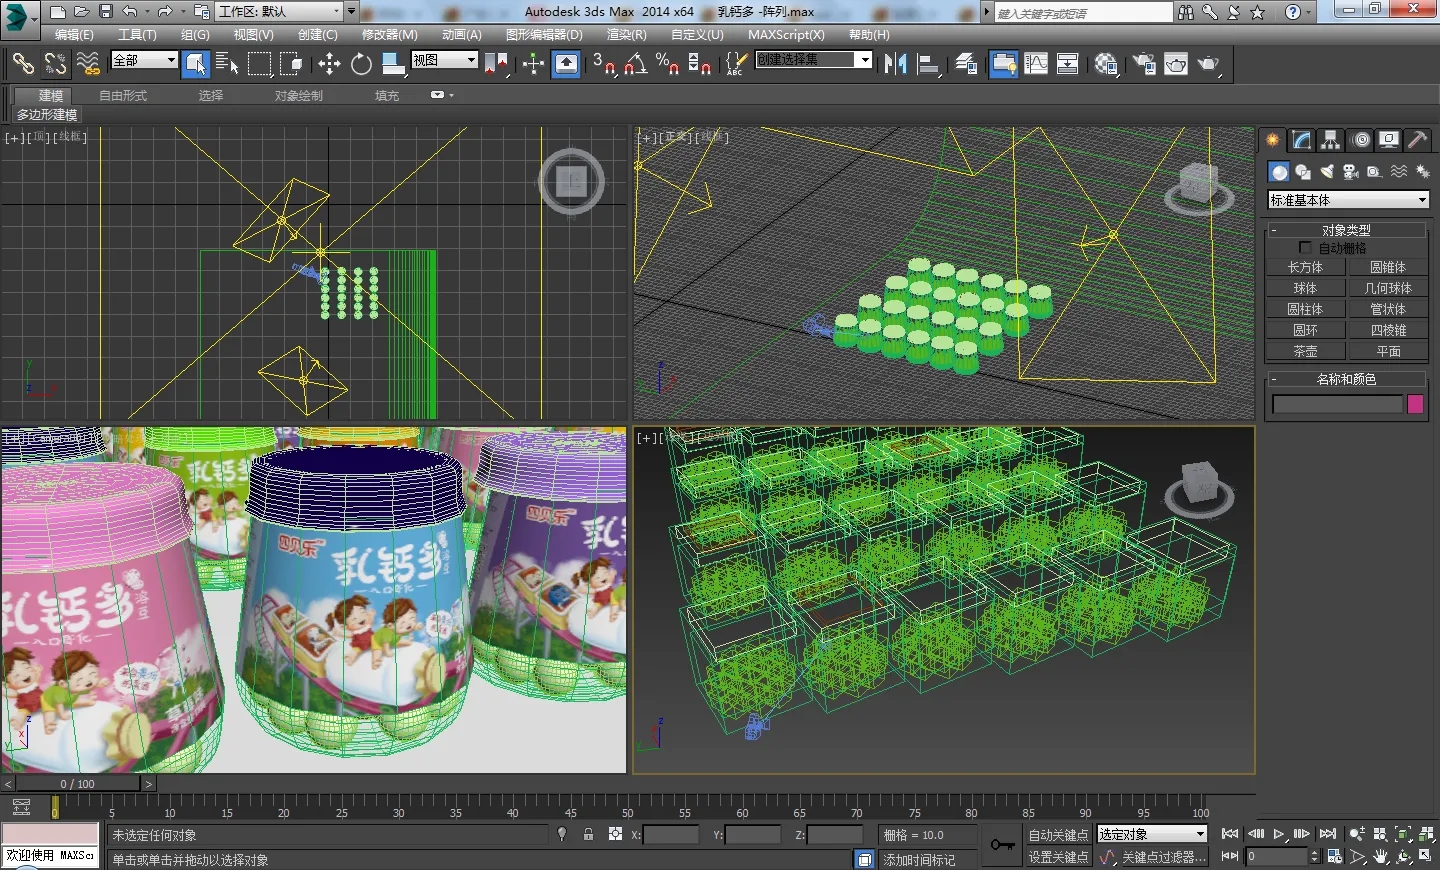Click the 球体 sphere button
This screenshot has width=1440, height=870.
(1305, 288)
